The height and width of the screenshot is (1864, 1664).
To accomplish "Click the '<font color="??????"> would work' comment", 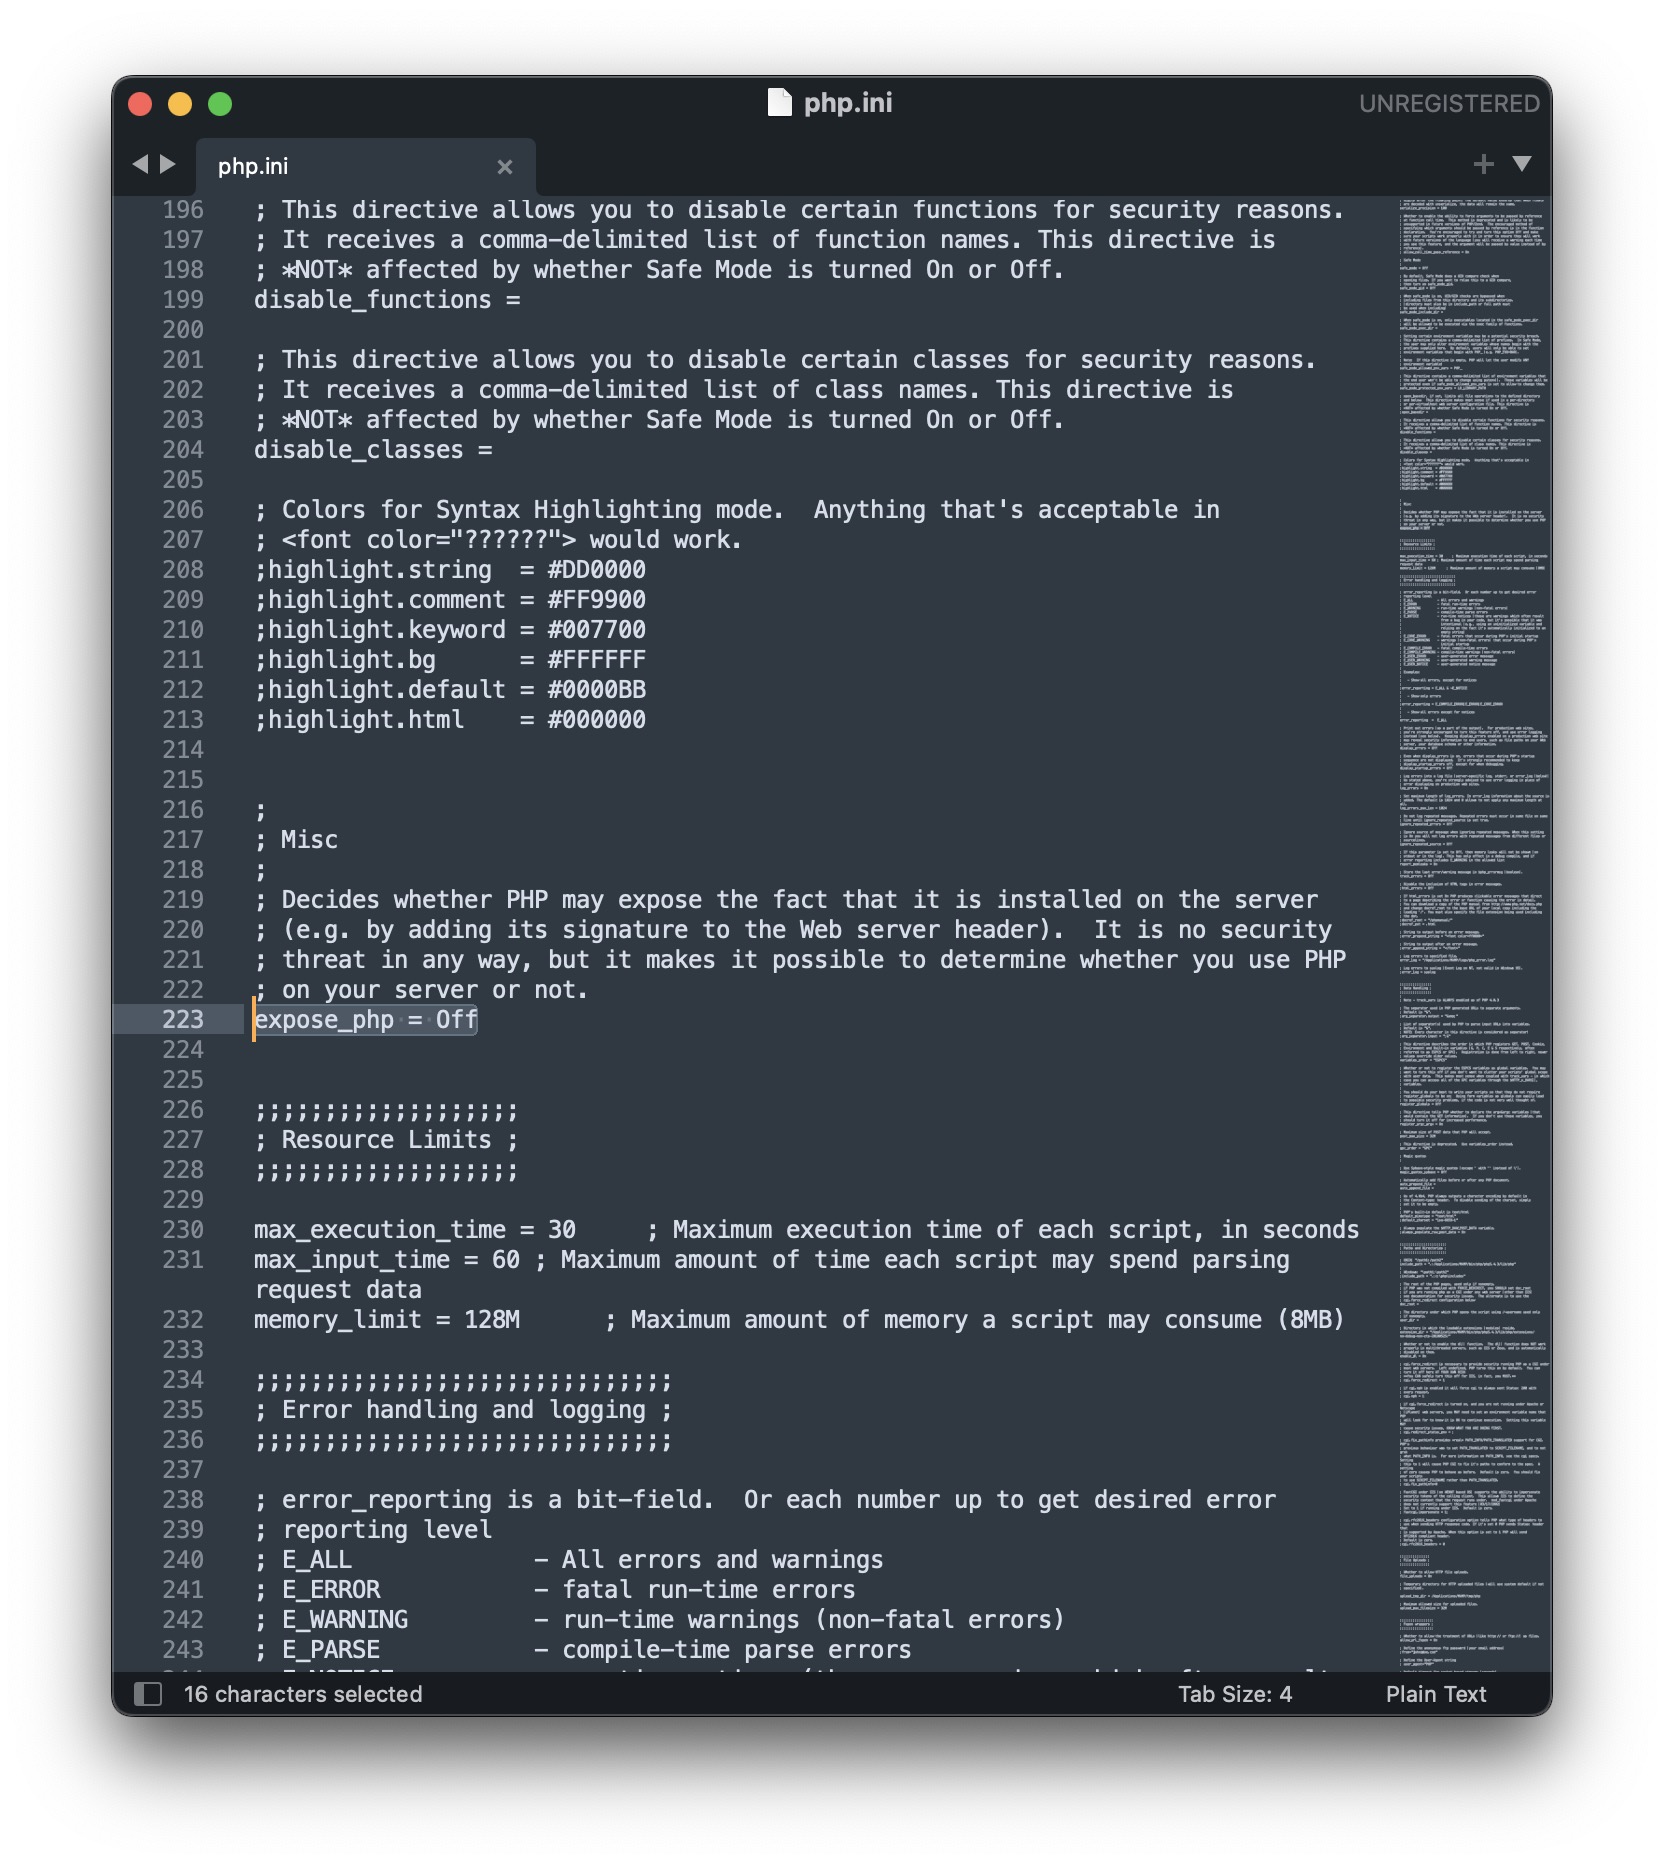I will pyautogui.click(x=510, y=539).
